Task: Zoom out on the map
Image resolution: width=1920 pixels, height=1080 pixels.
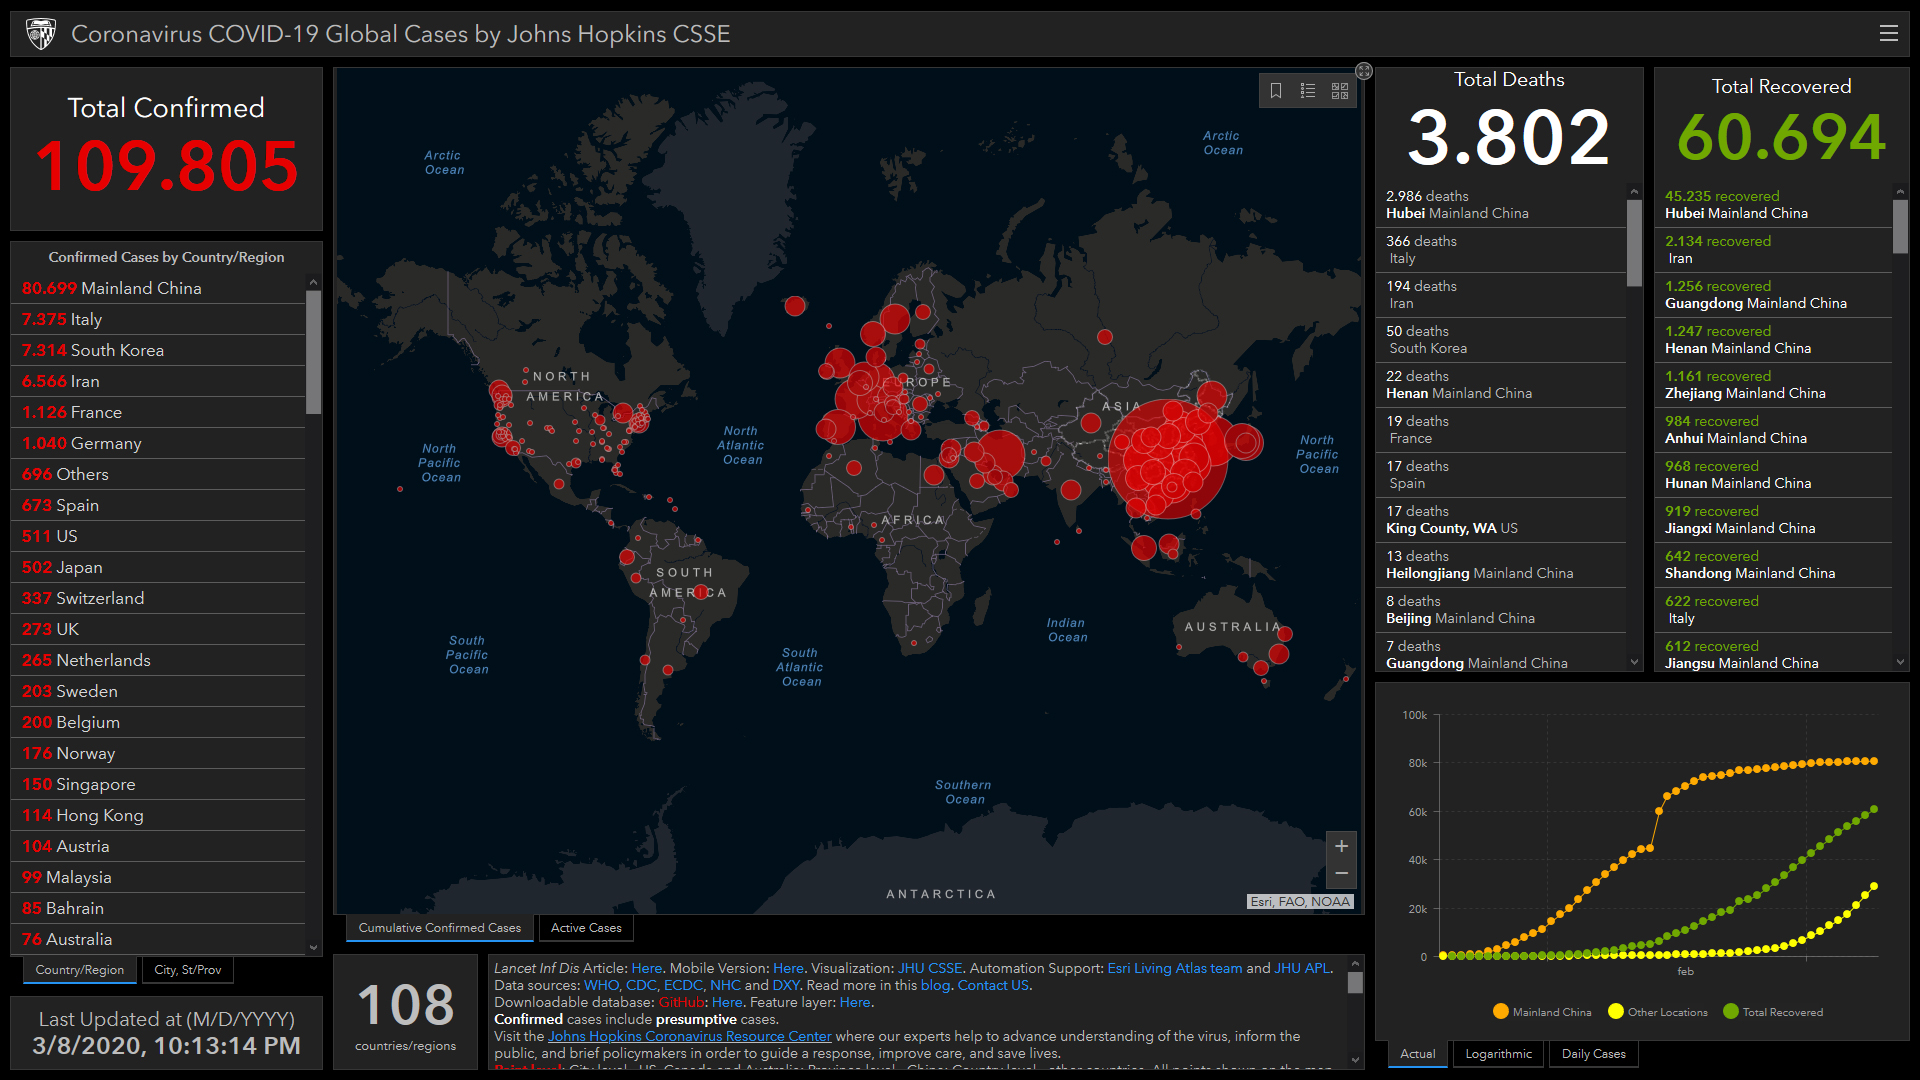Action: click(1341, 874)
